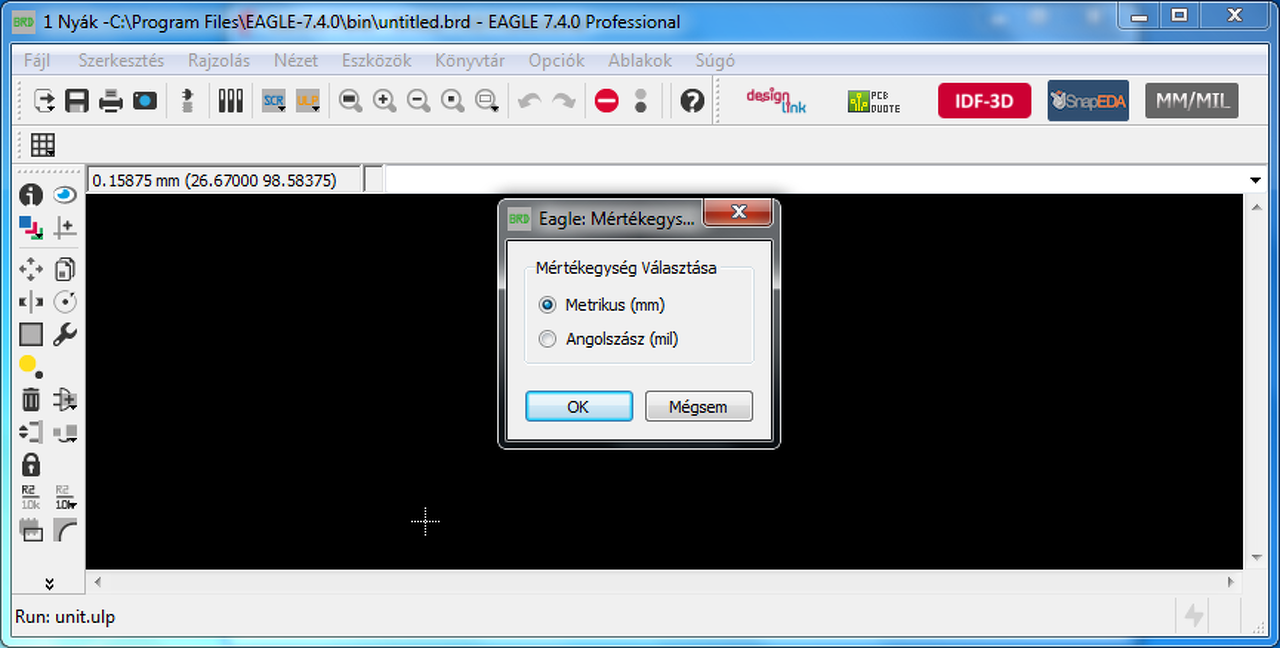Open the CAM processor icon
This screenshot has width=1280, height=648.
(x=145, y=100)
